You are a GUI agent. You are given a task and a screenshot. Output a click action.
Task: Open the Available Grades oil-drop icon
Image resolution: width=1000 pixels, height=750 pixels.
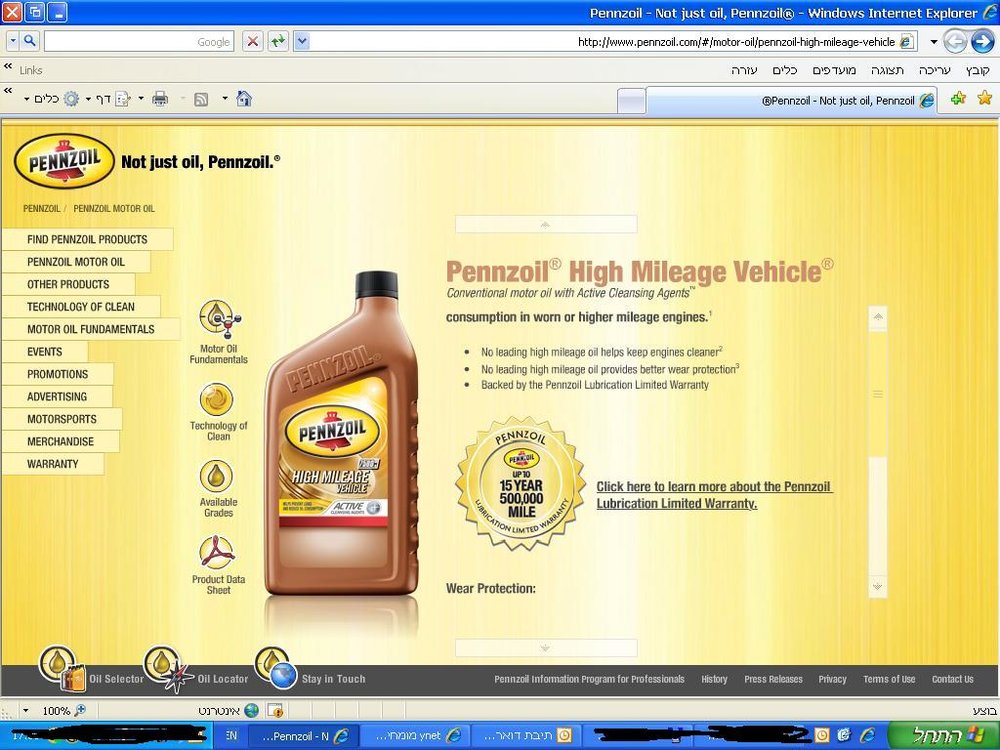coord(216,476)
